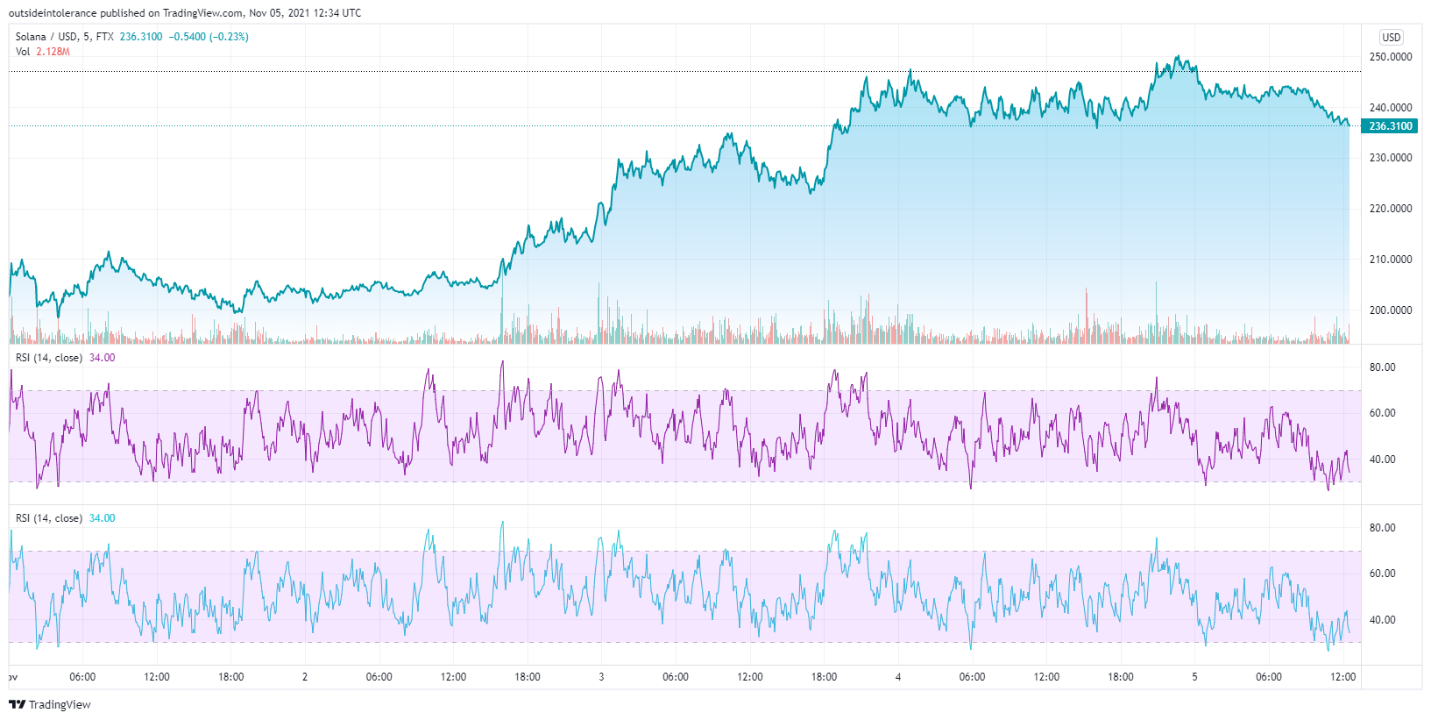This screenshot has height=720, width=1431.
Task: Click the date label 4 on time axis
Action: (x=898, y=677)
